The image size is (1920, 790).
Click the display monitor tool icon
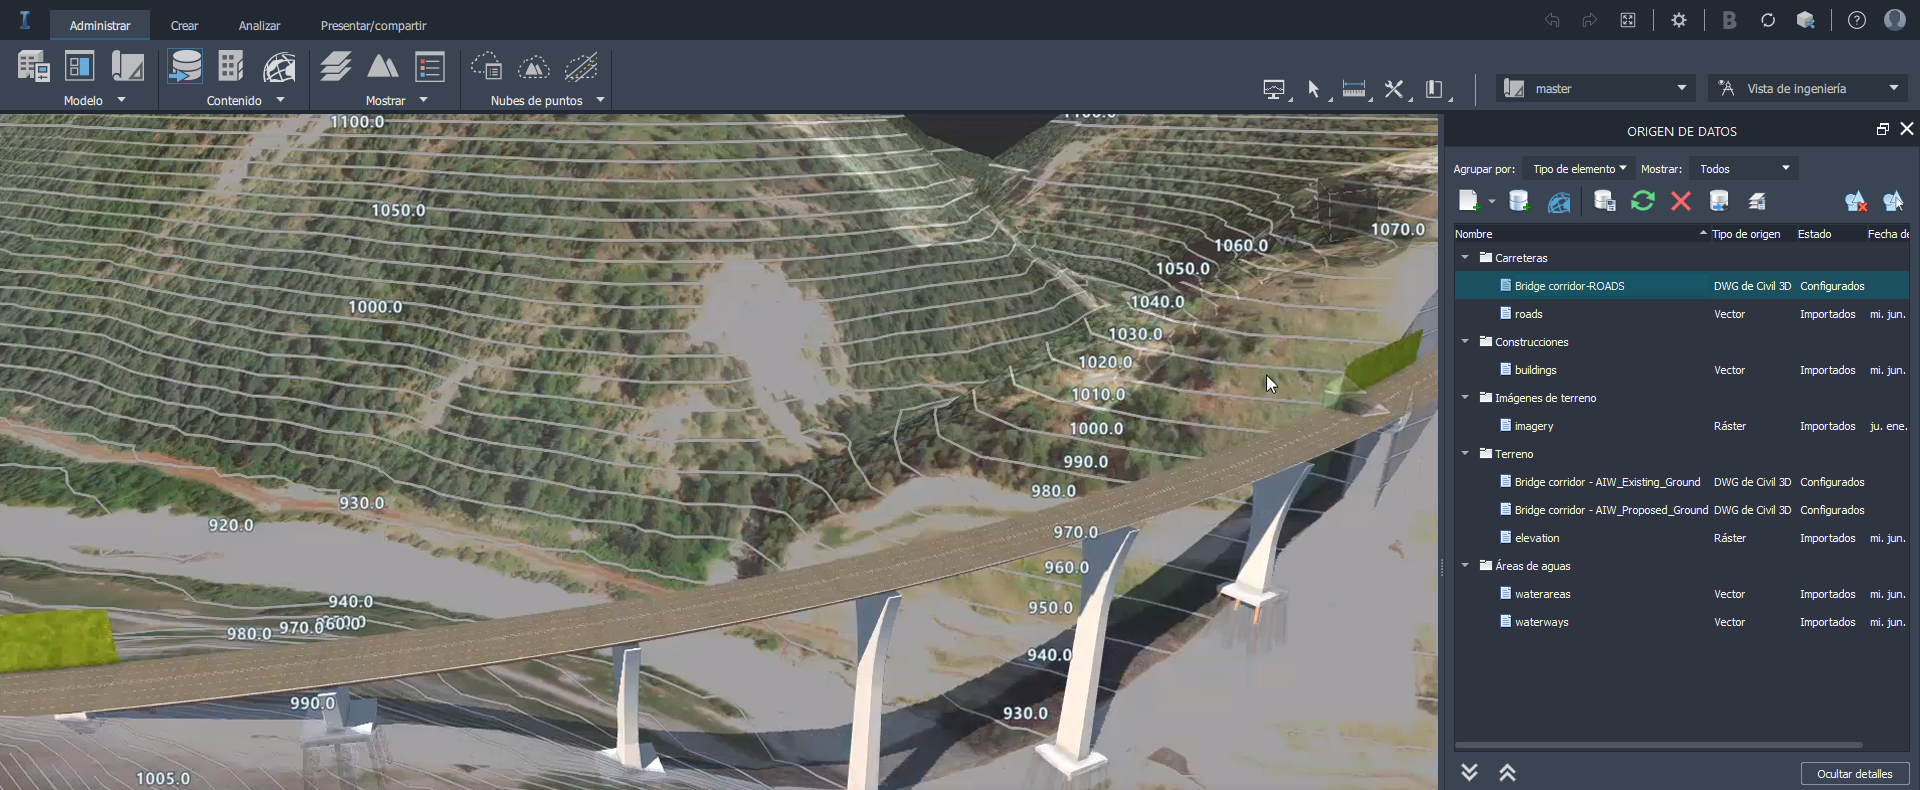(x=1274, y=89)
